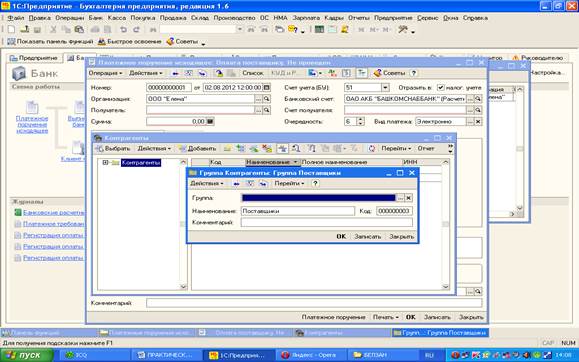Click the magnifier next to Организация field
Image resolution: width=579 pixels, height=362 pixels.
point(267,99)
